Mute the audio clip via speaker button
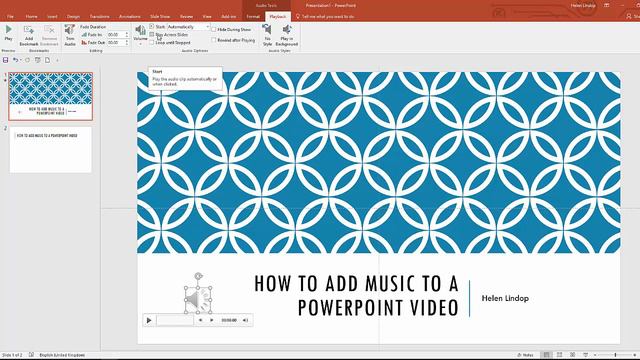Image resolution: width=640 pixels, height=360 pixels. pos(245,320)
